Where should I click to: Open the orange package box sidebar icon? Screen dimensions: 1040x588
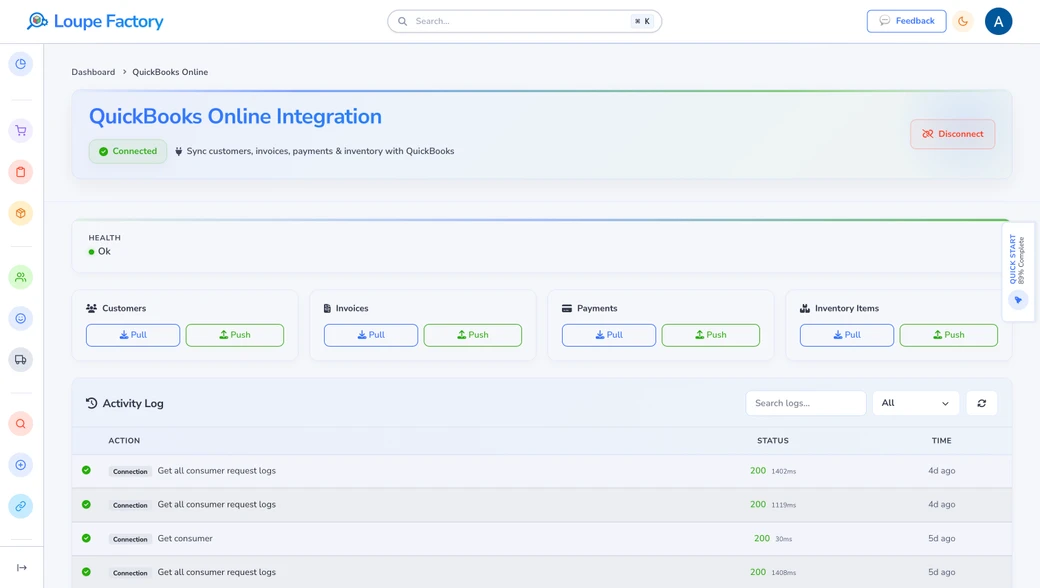(x=21, y=213)
